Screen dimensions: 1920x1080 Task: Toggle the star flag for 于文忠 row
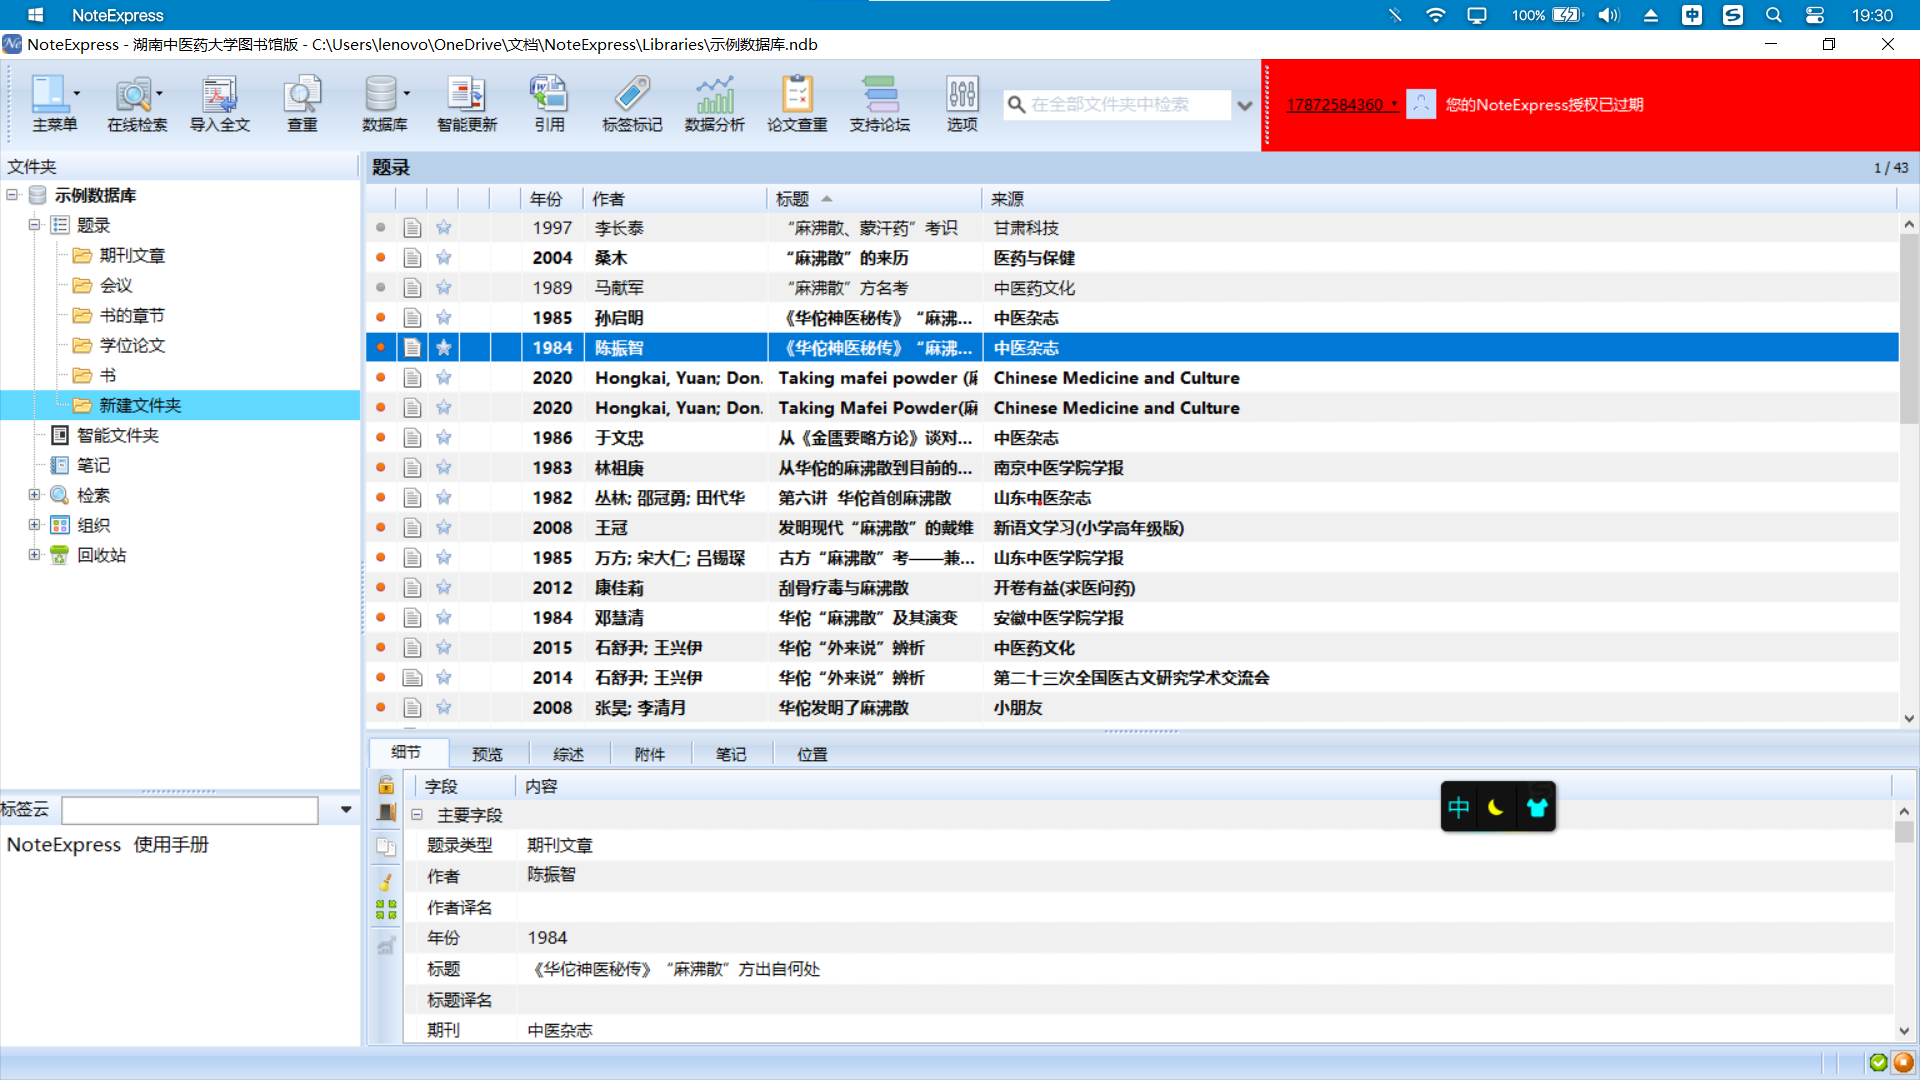(444, 438)
